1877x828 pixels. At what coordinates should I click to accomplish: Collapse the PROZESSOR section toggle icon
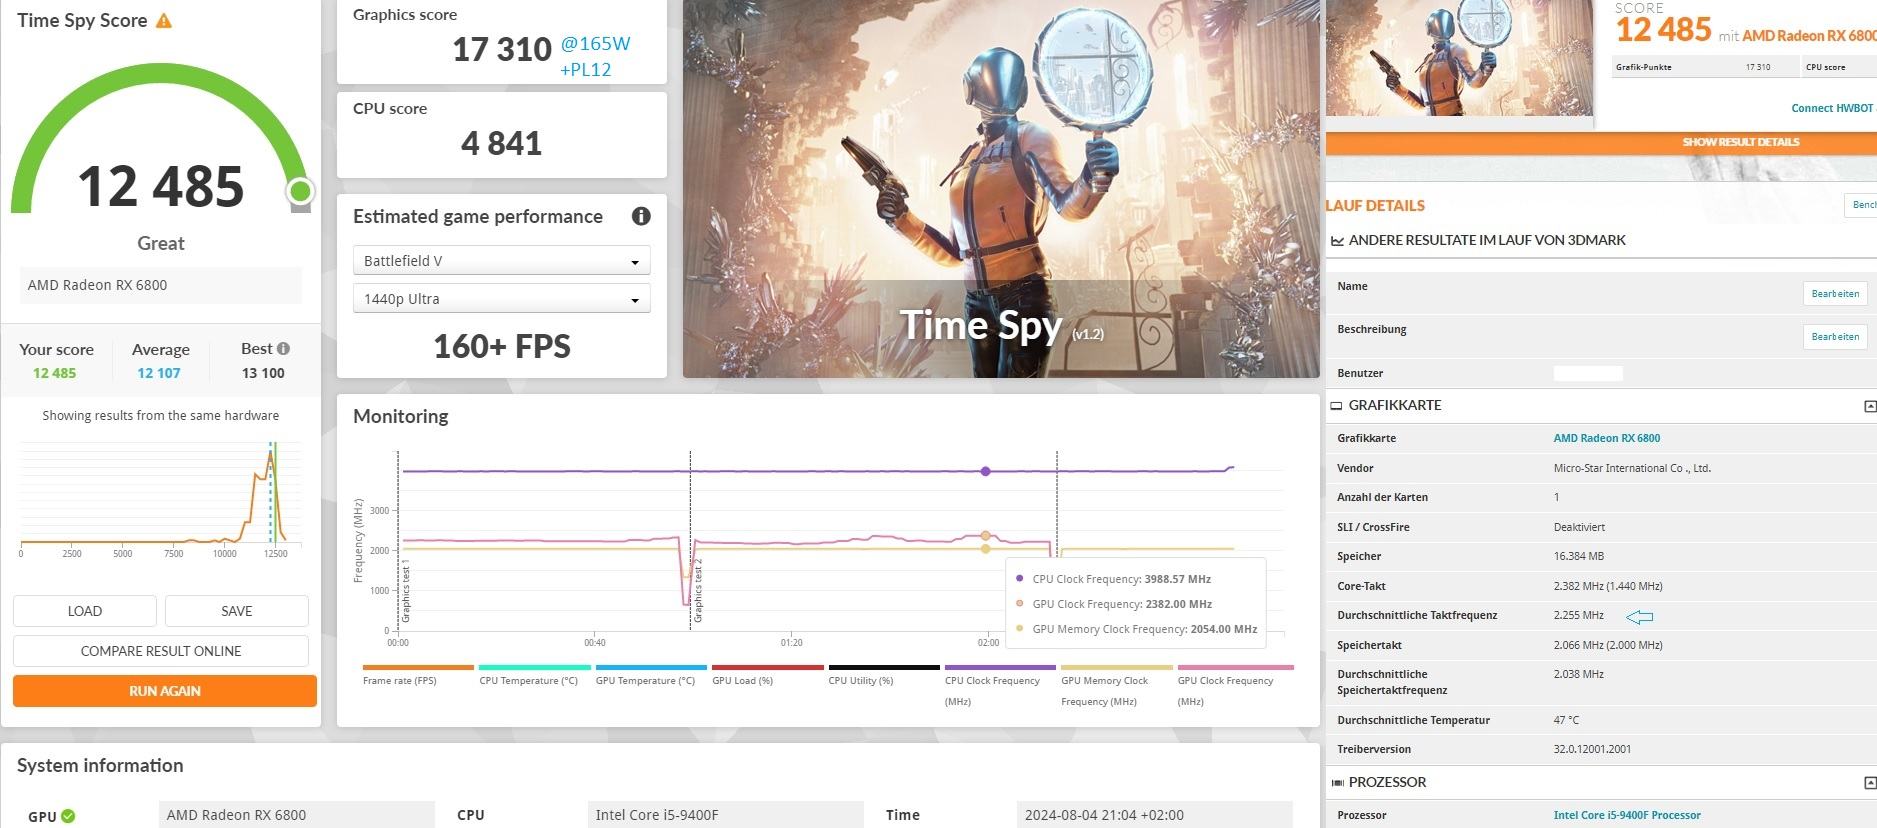[1870, 783]
